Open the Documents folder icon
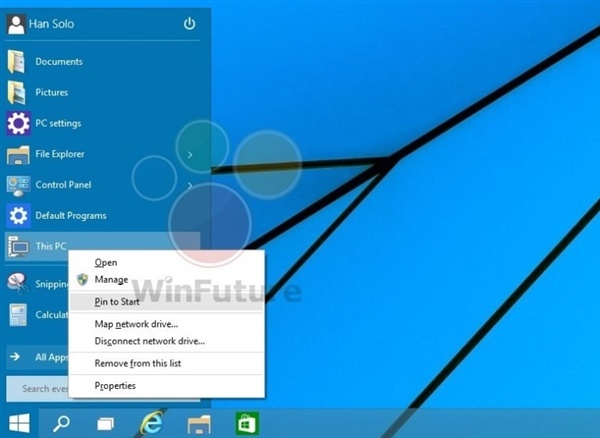The height and width of the screenshot is (438, 600). click(16, 62)
